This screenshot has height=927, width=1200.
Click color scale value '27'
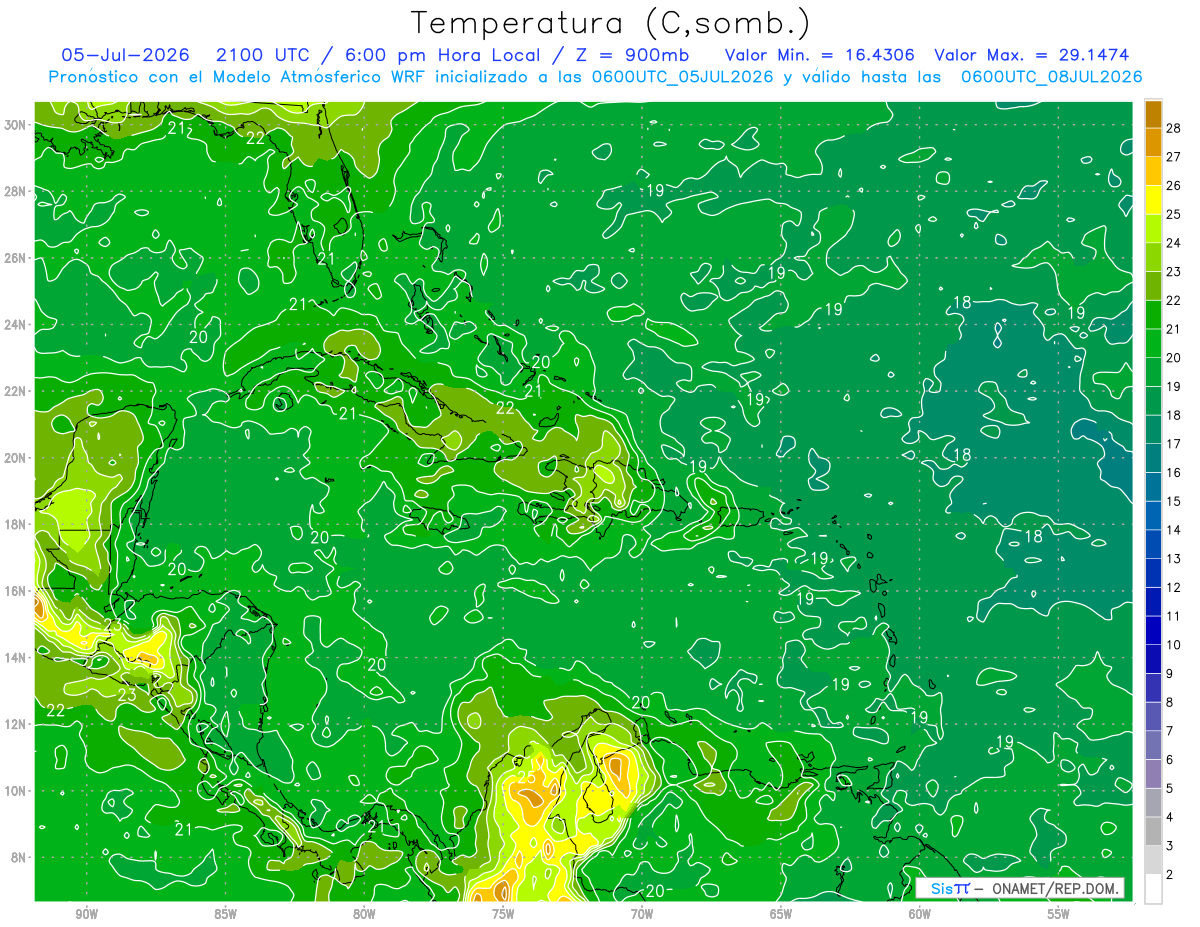(x=1174, y=156)
